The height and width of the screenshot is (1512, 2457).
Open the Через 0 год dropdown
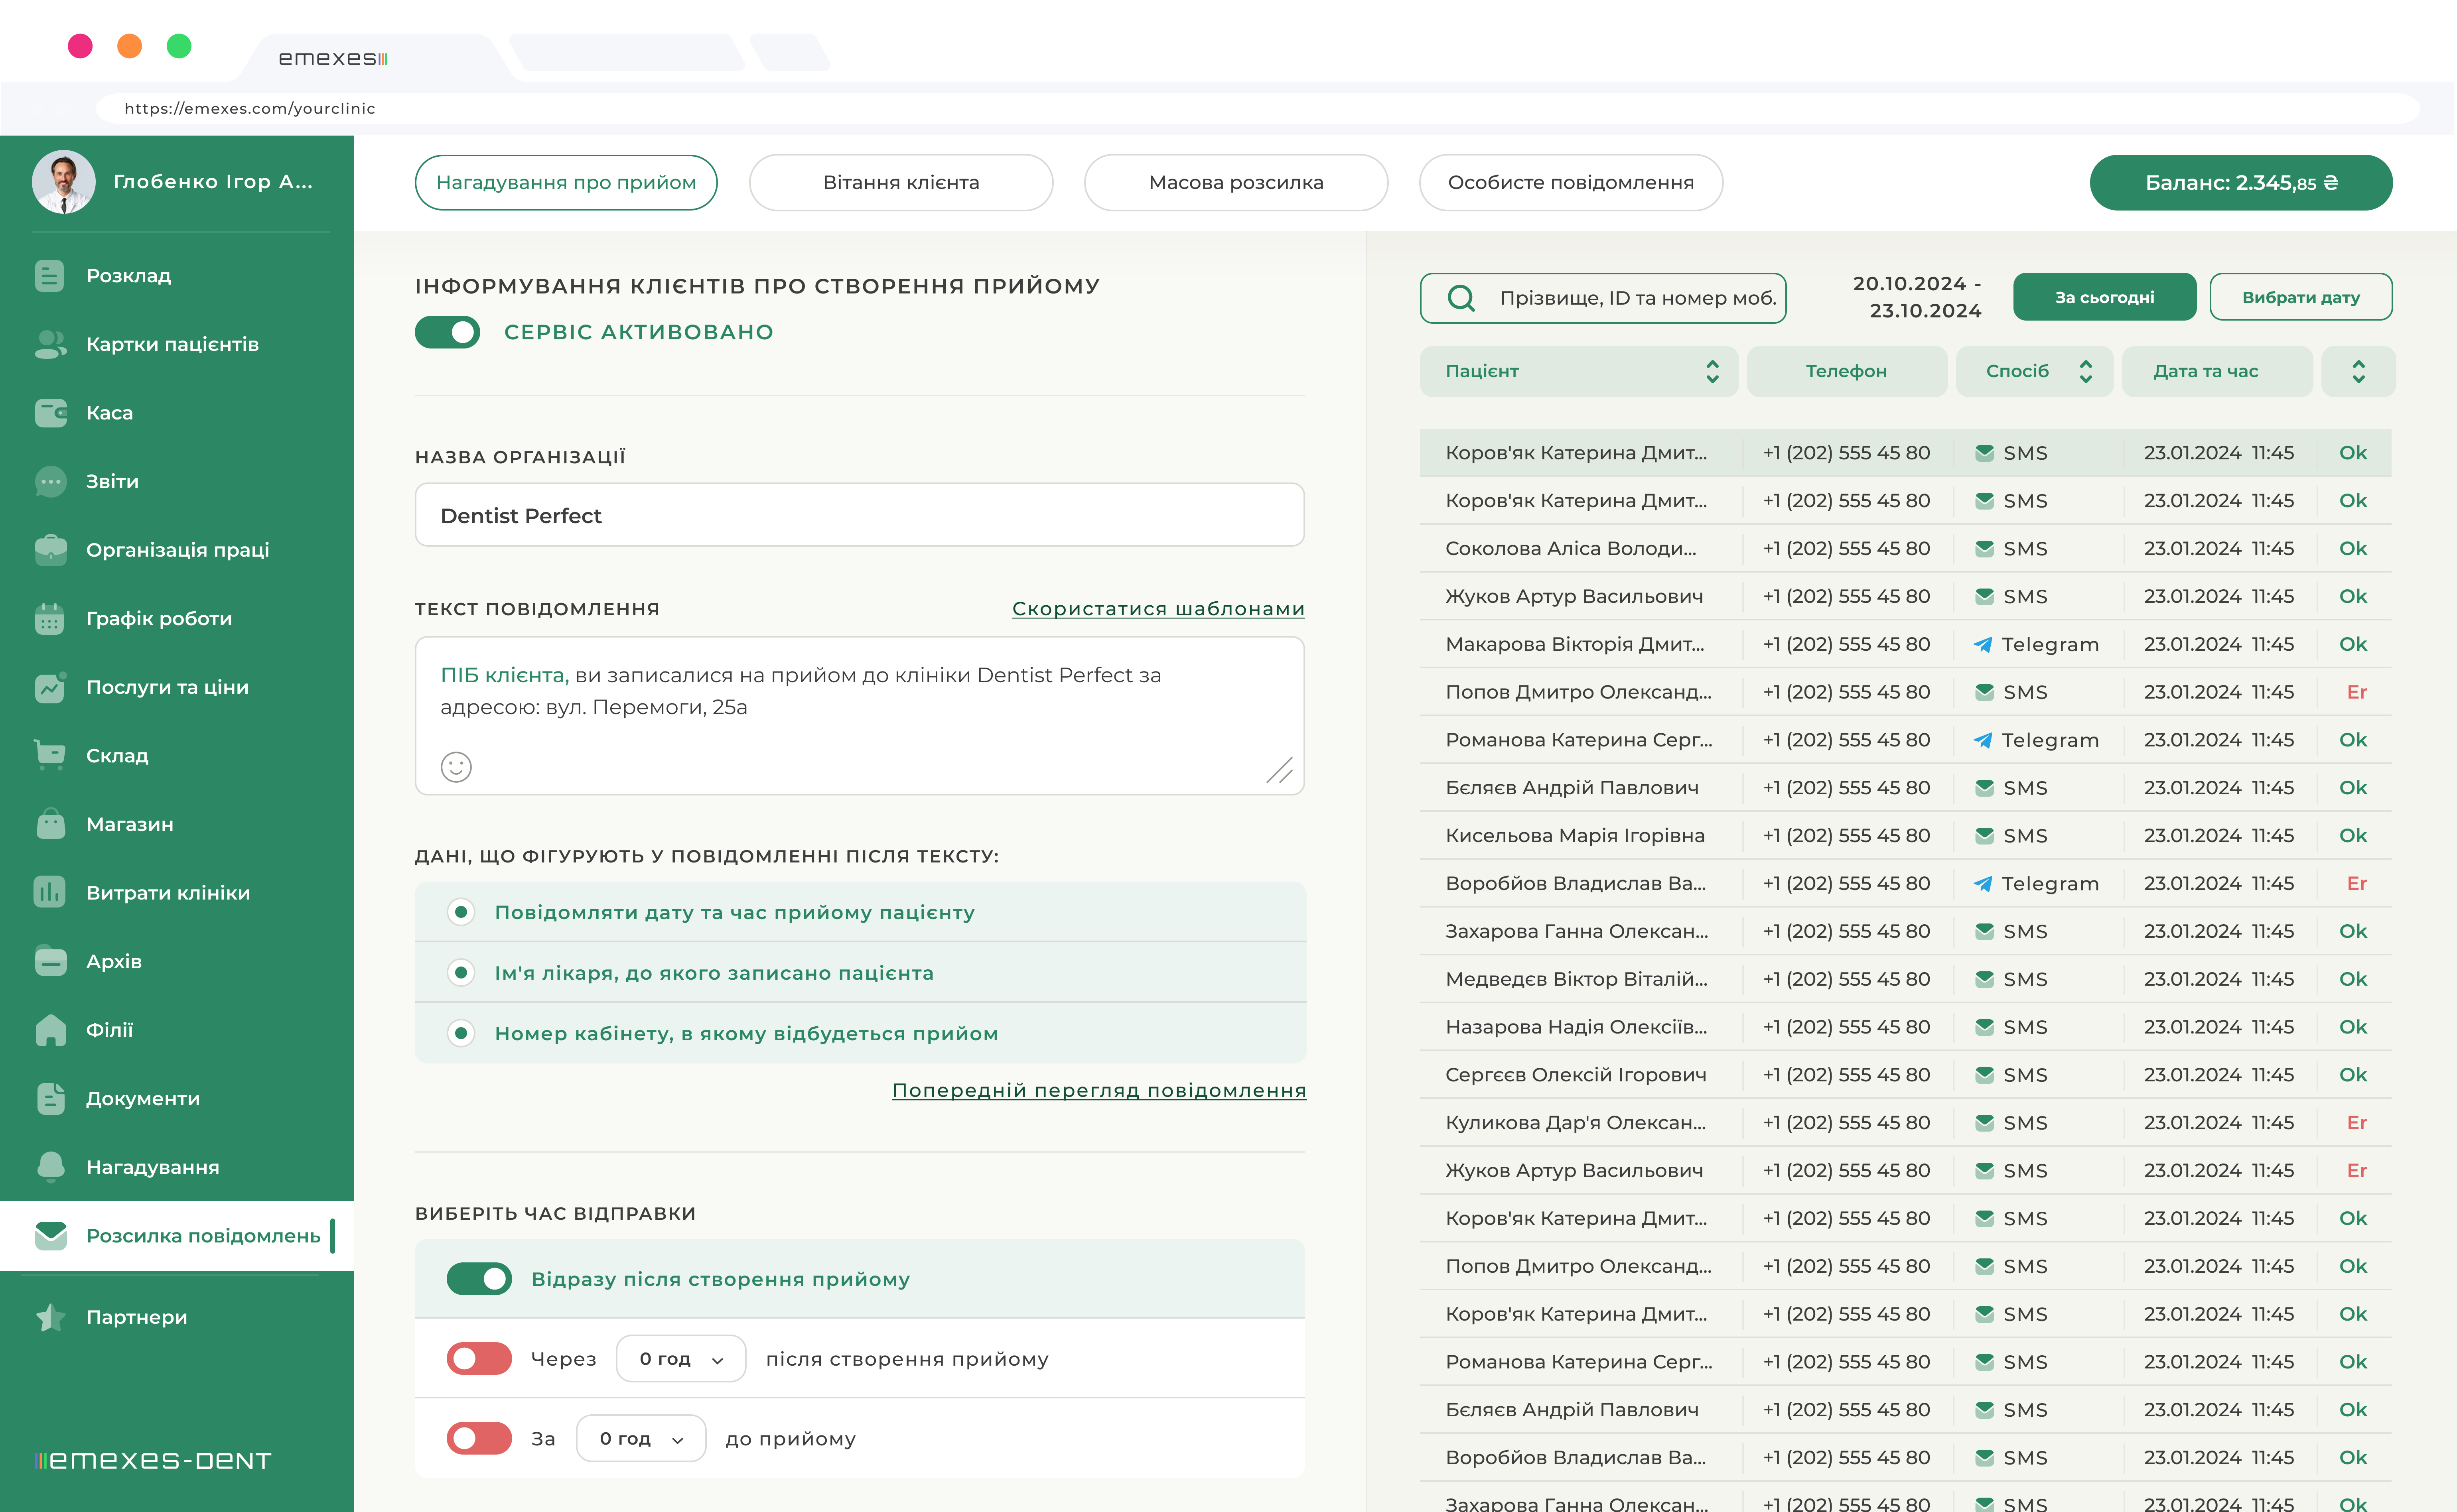coord(681,1359)
